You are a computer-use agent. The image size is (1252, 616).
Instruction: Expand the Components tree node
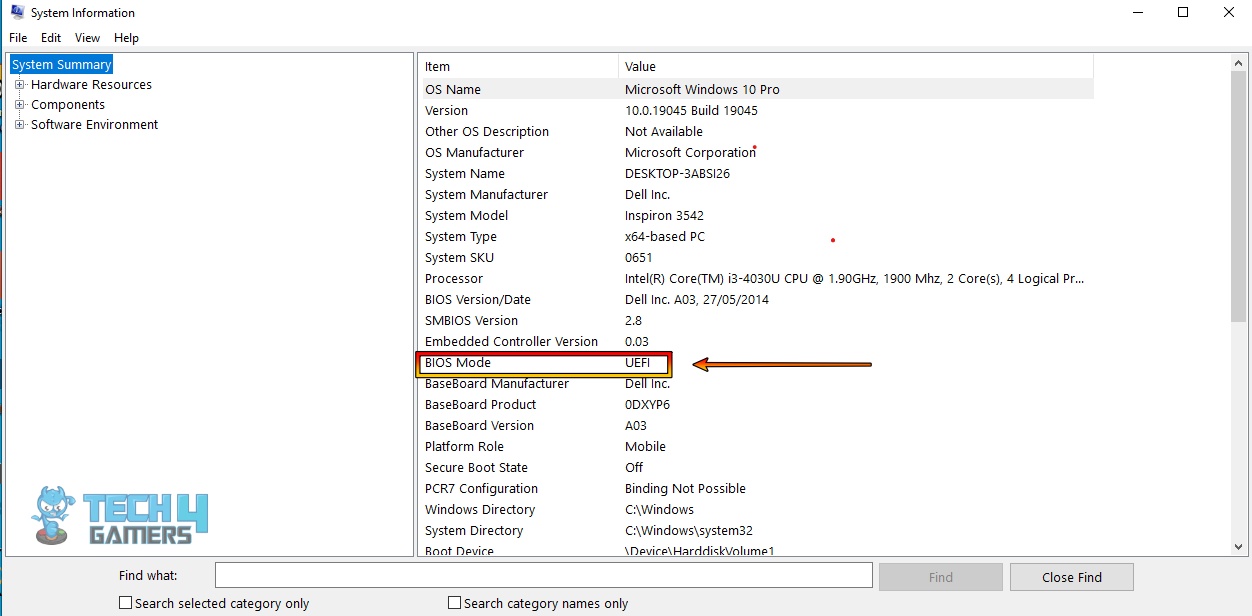[20, 105]
